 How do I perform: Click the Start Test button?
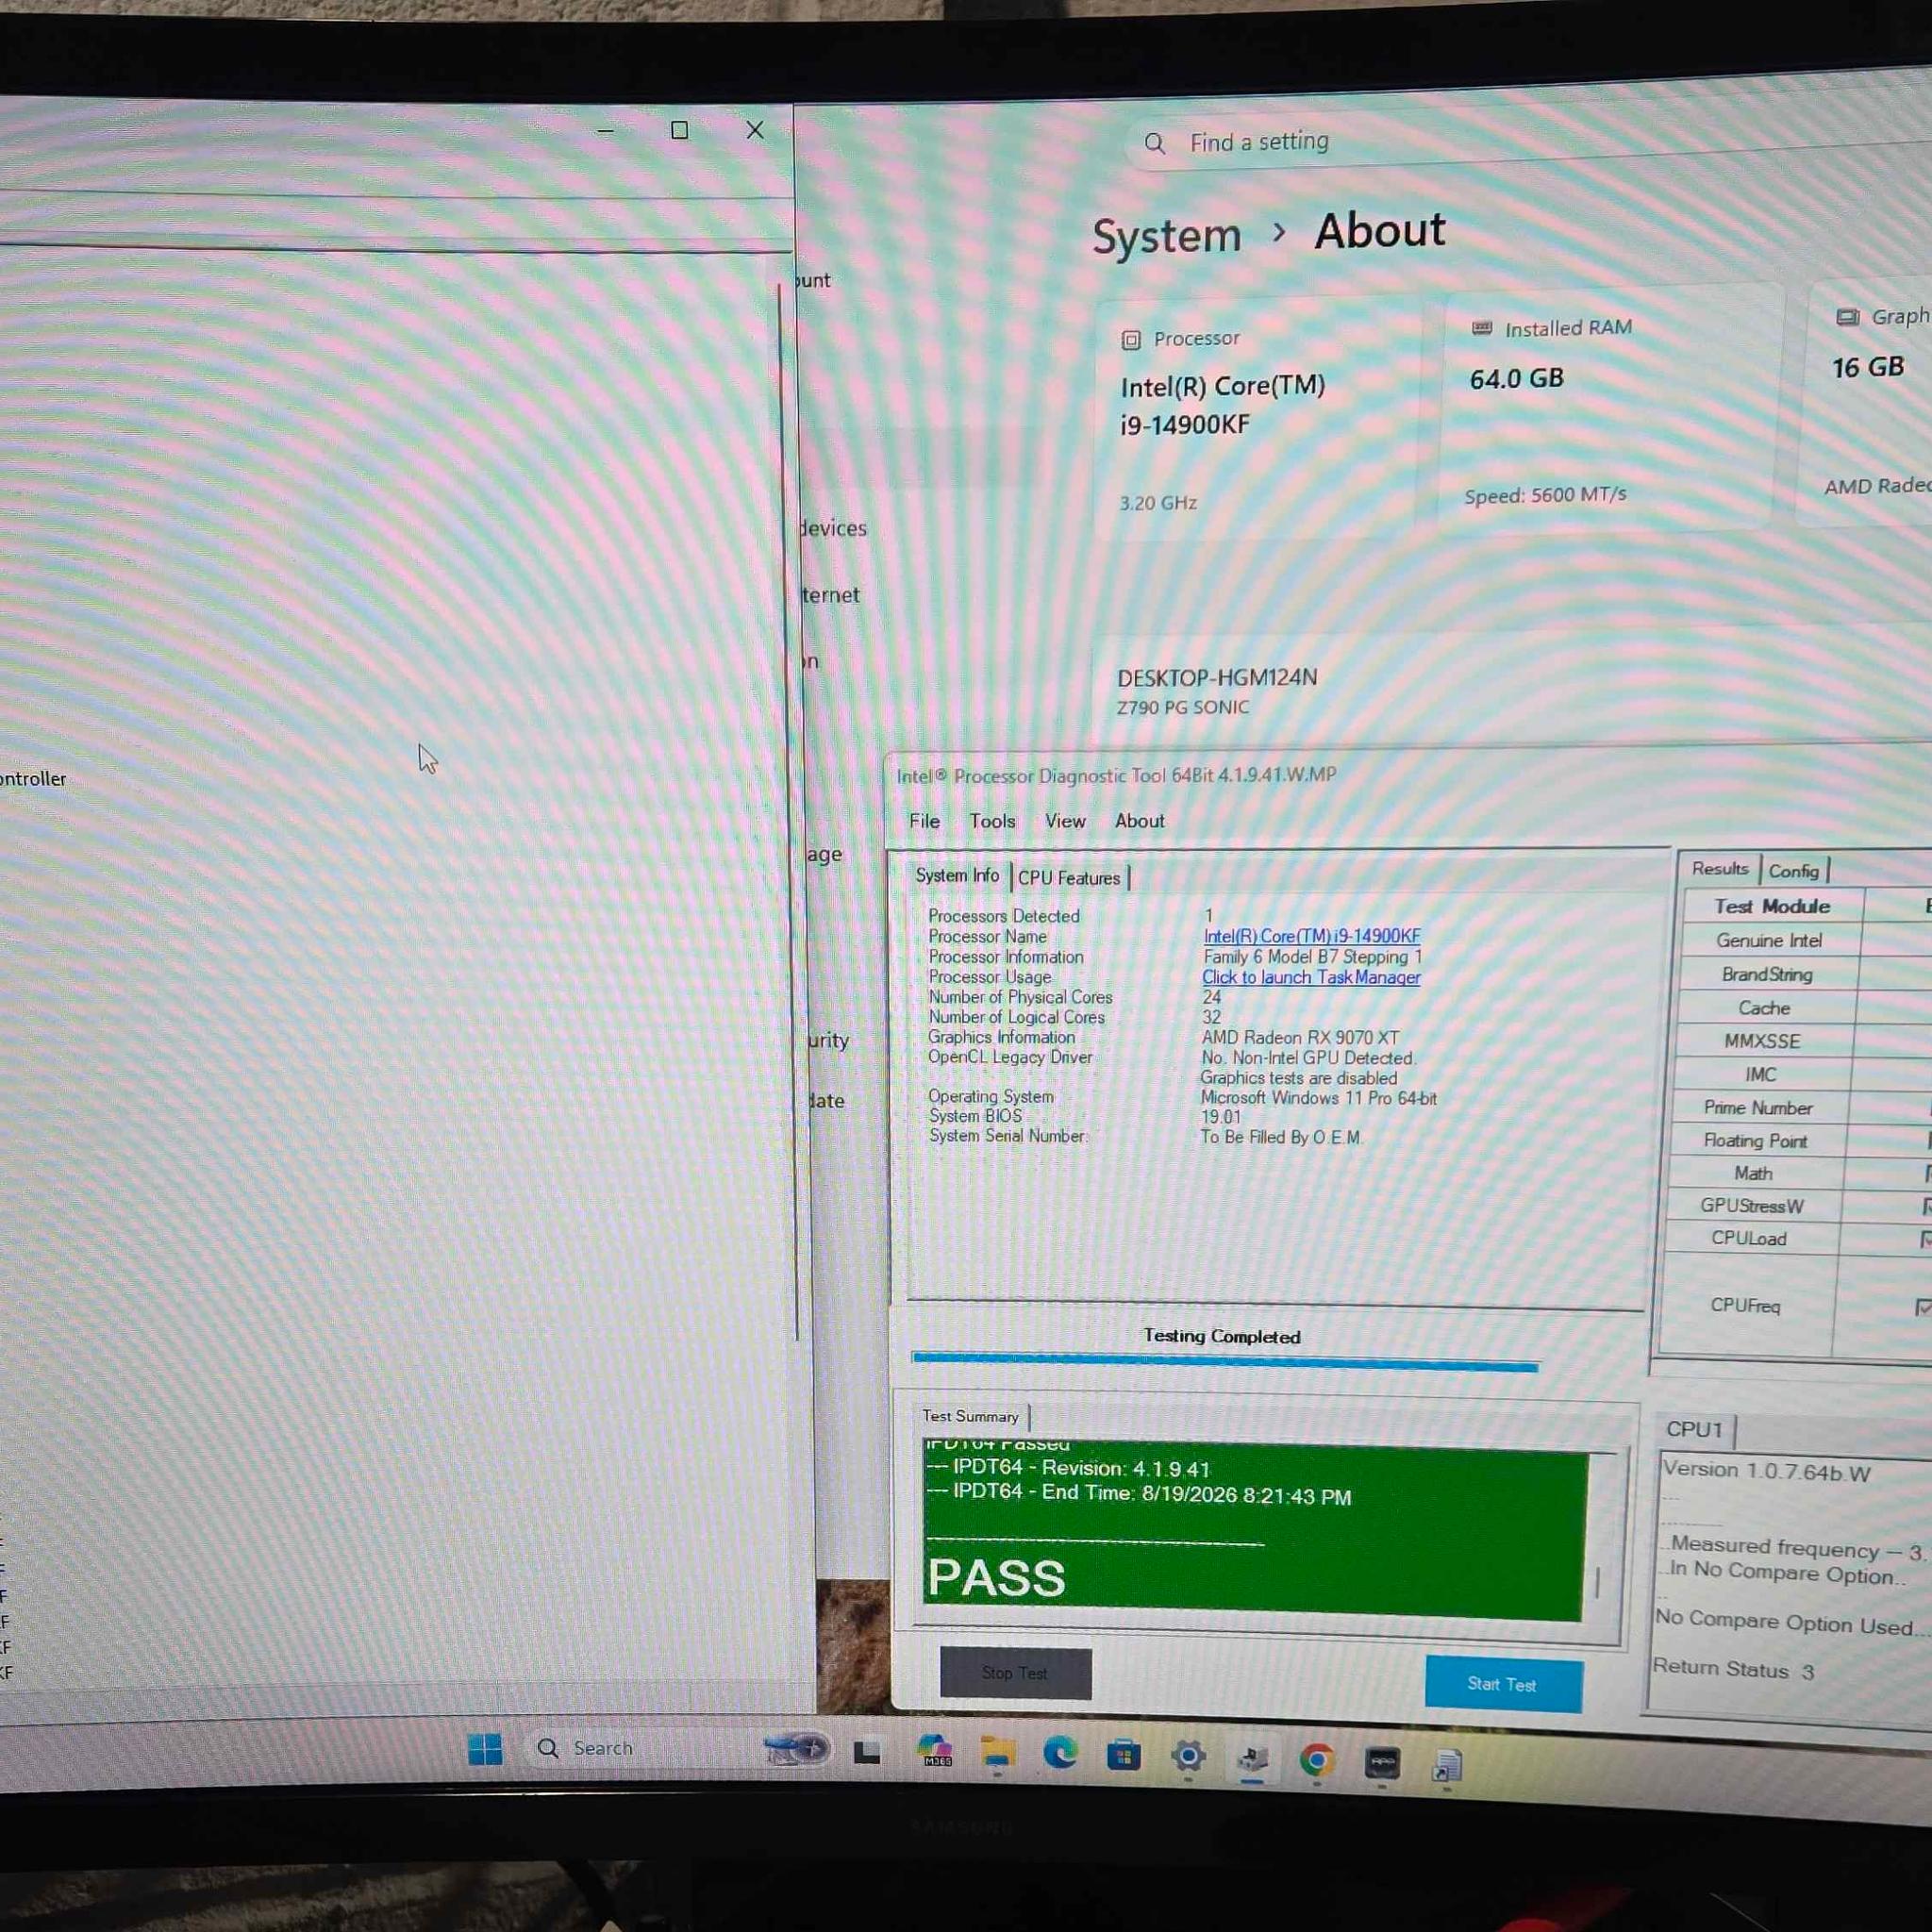tap(1503, 1684)
